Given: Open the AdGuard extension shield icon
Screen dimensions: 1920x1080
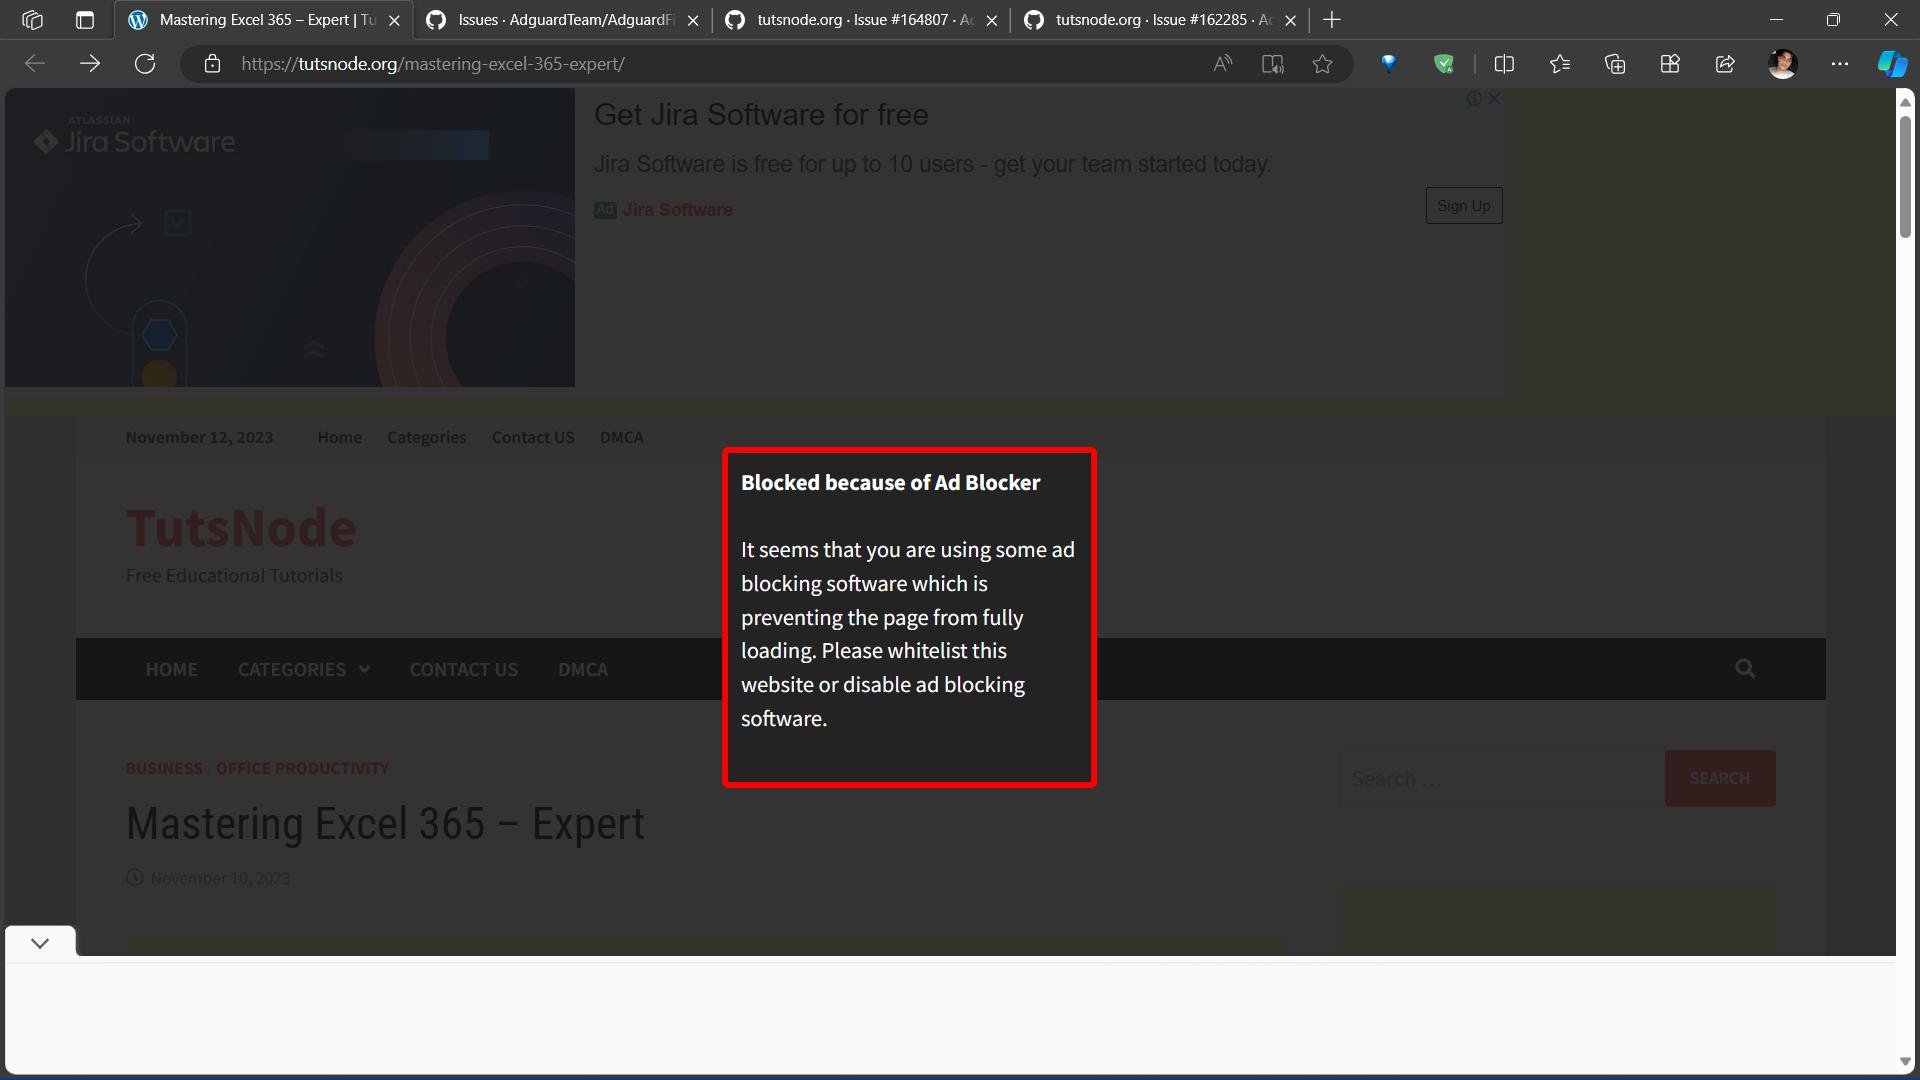Looking at the screenshot, I should point(1443,64).
